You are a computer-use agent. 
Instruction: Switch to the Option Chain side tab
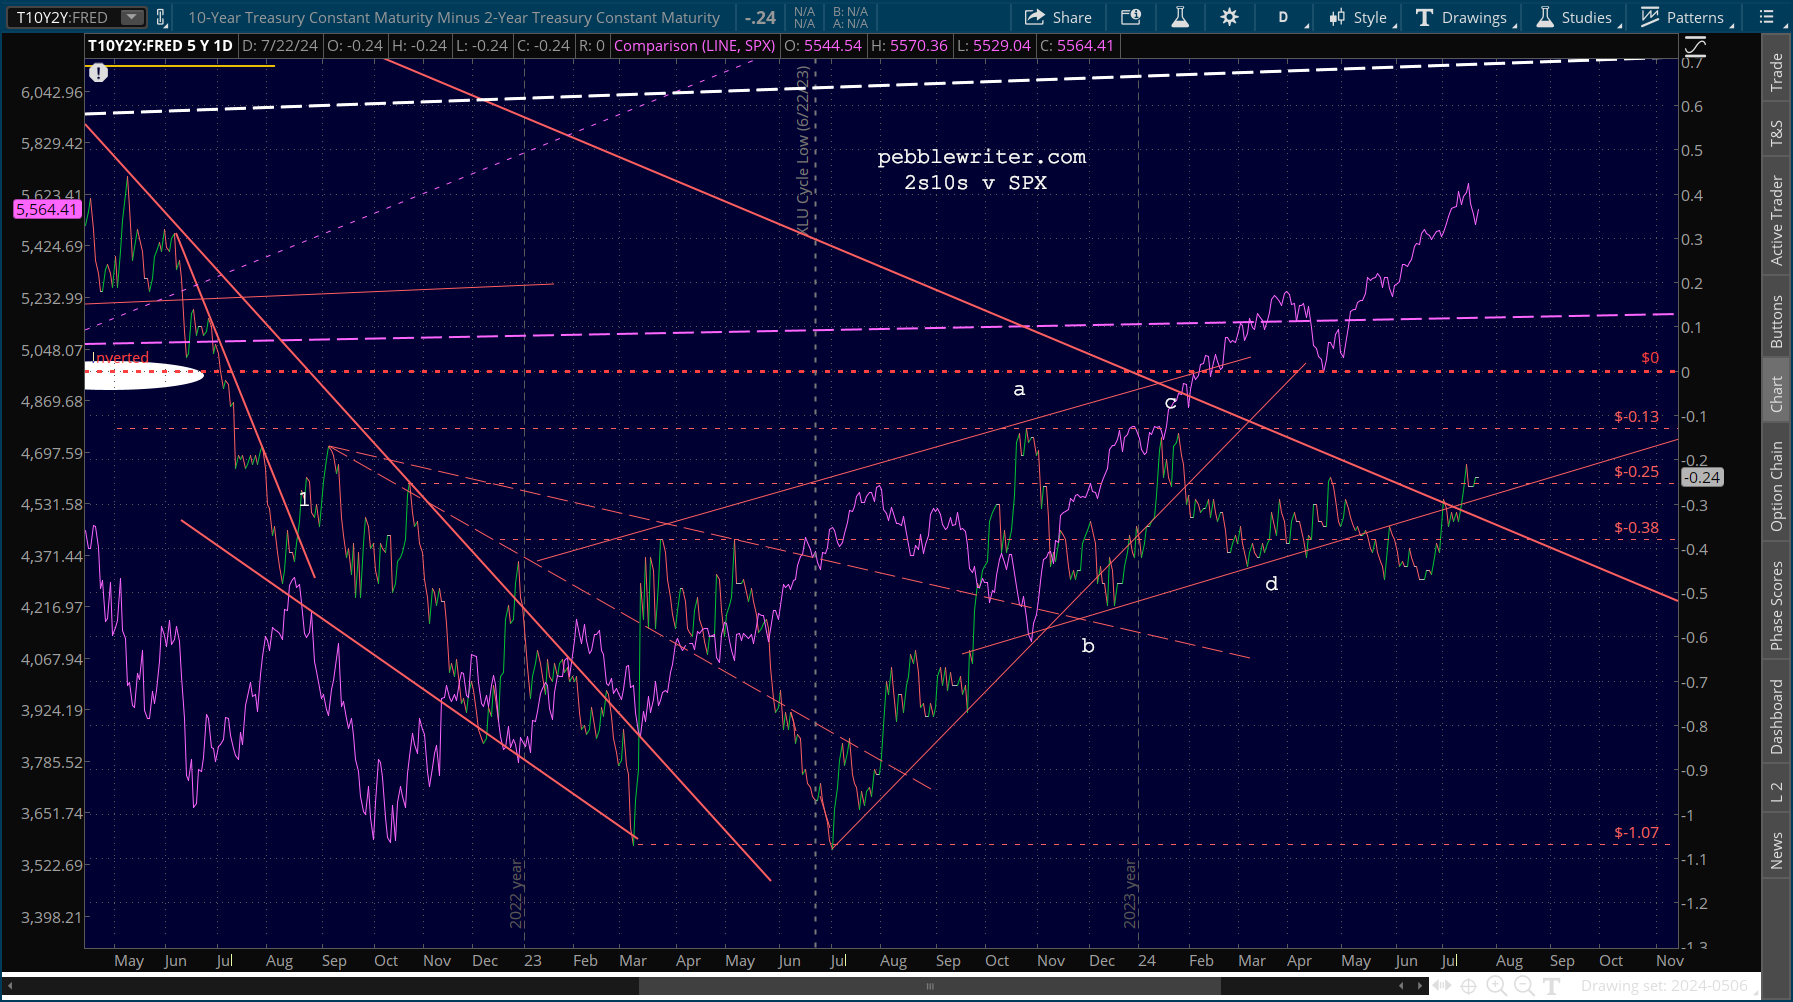pyautogui.click(x=1777, y=486)
